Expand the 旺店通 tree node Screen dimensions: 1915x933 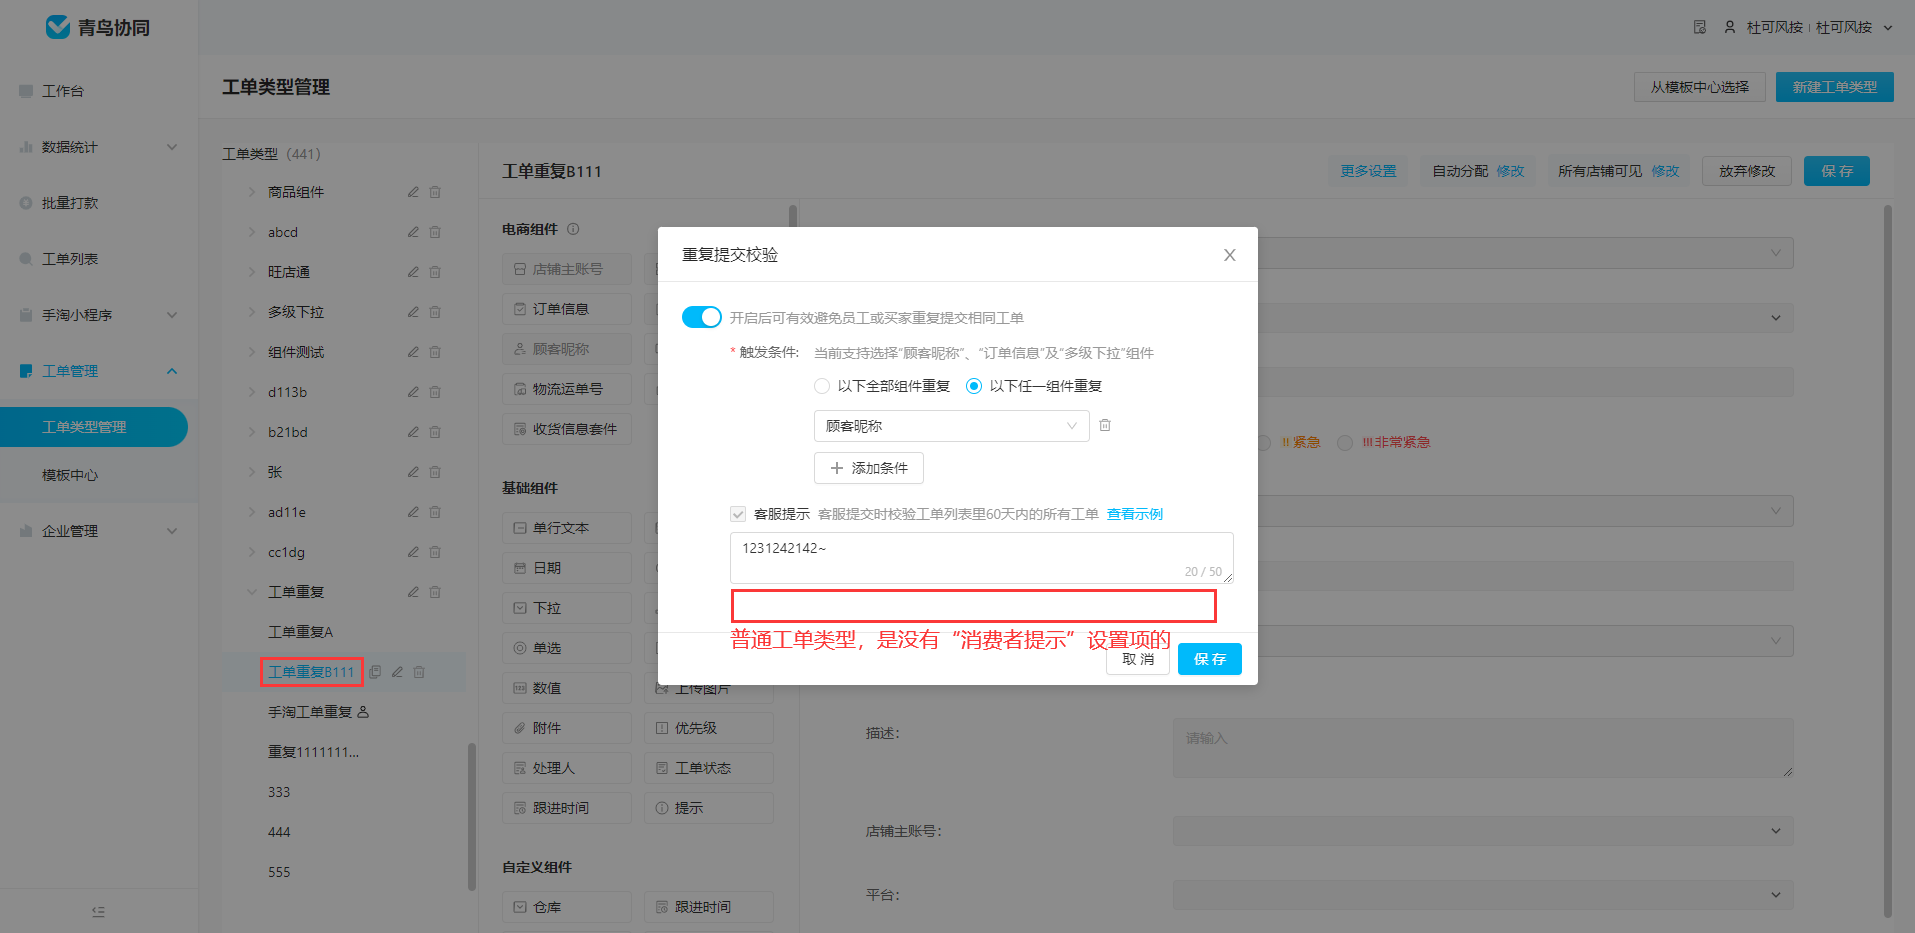[x=252, y=272]
